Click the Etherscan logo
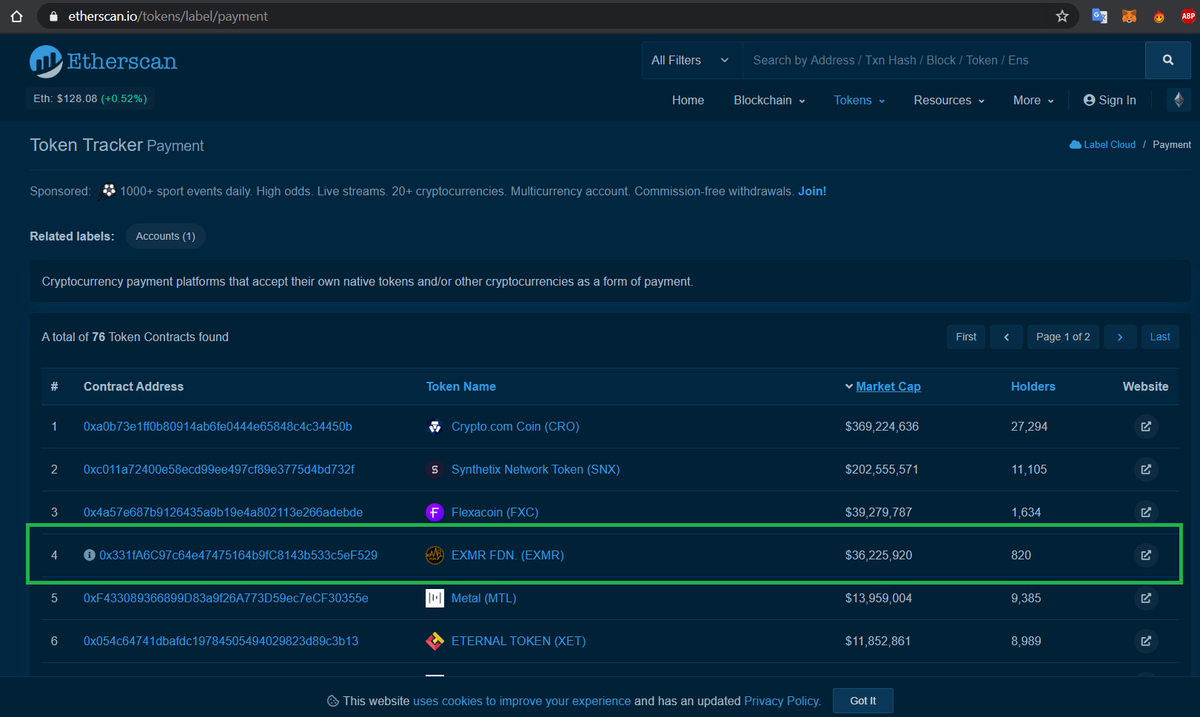 (x=103, y=62)
